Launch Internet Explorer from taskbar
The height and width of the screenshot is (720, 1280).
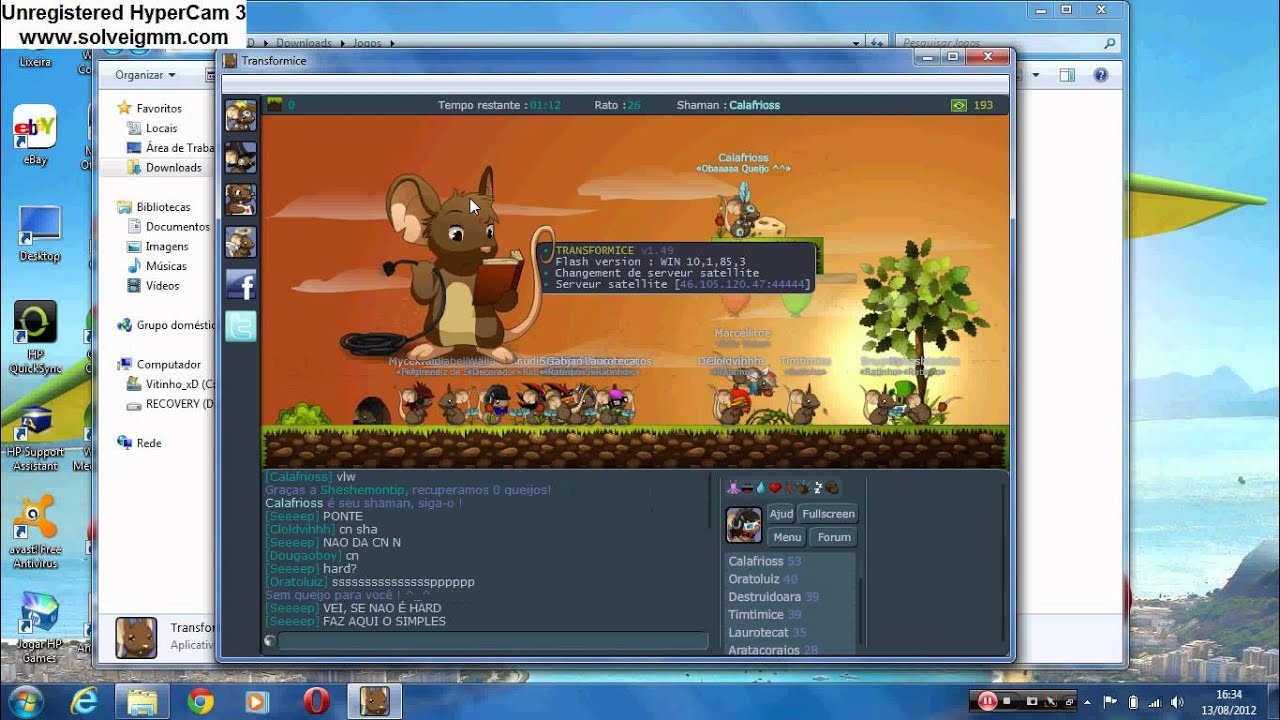[x=84, y=702]
